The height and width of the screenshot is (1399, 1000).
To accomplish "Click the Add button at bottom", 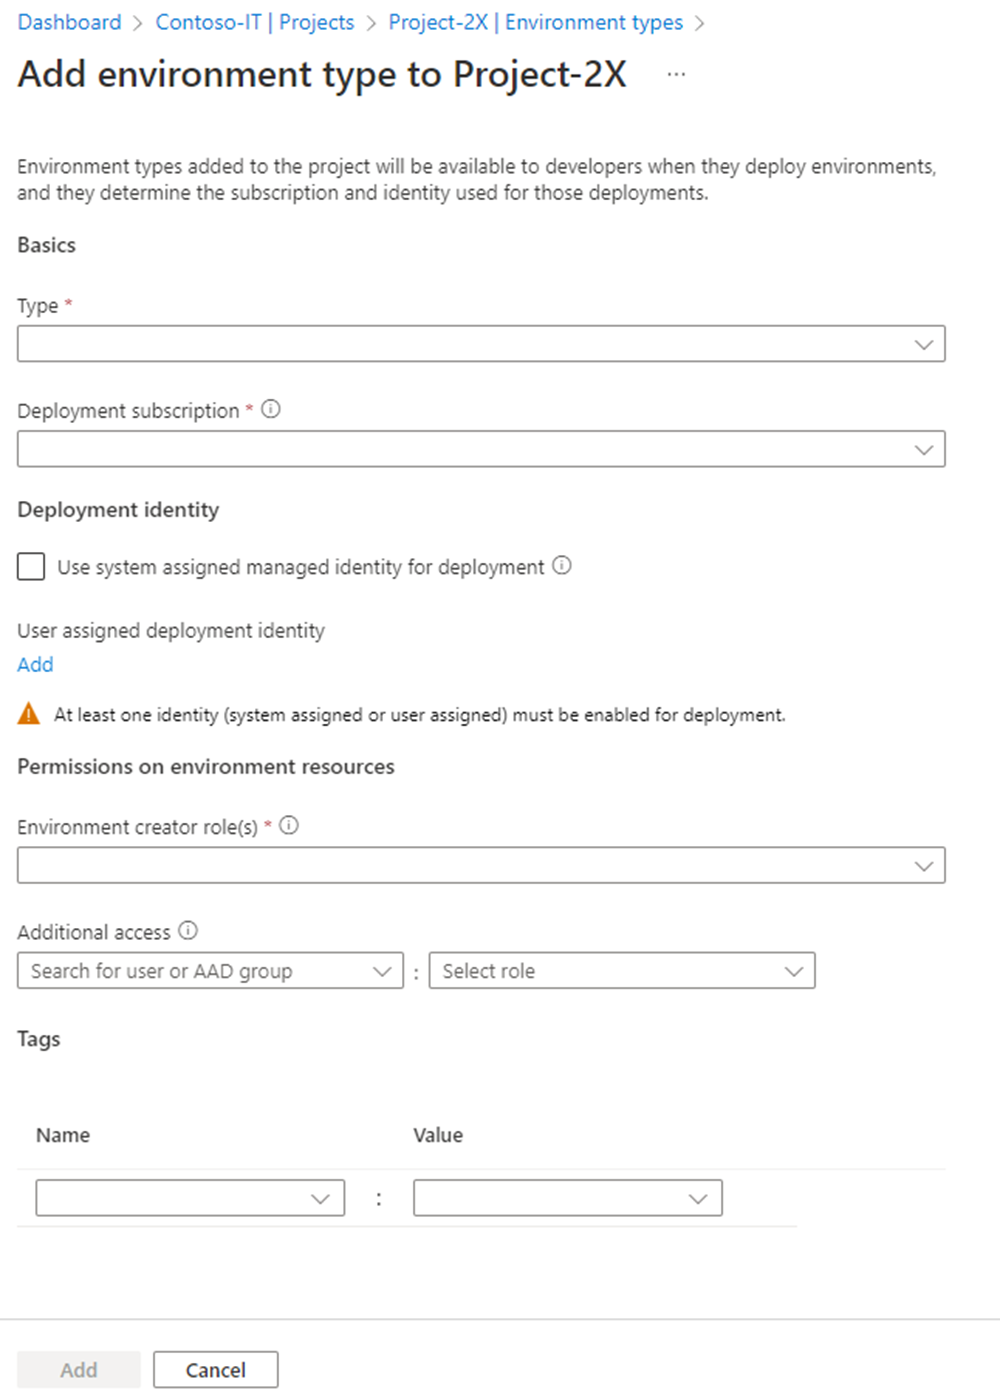I will pyautogui.click(x=79, y=1370).
